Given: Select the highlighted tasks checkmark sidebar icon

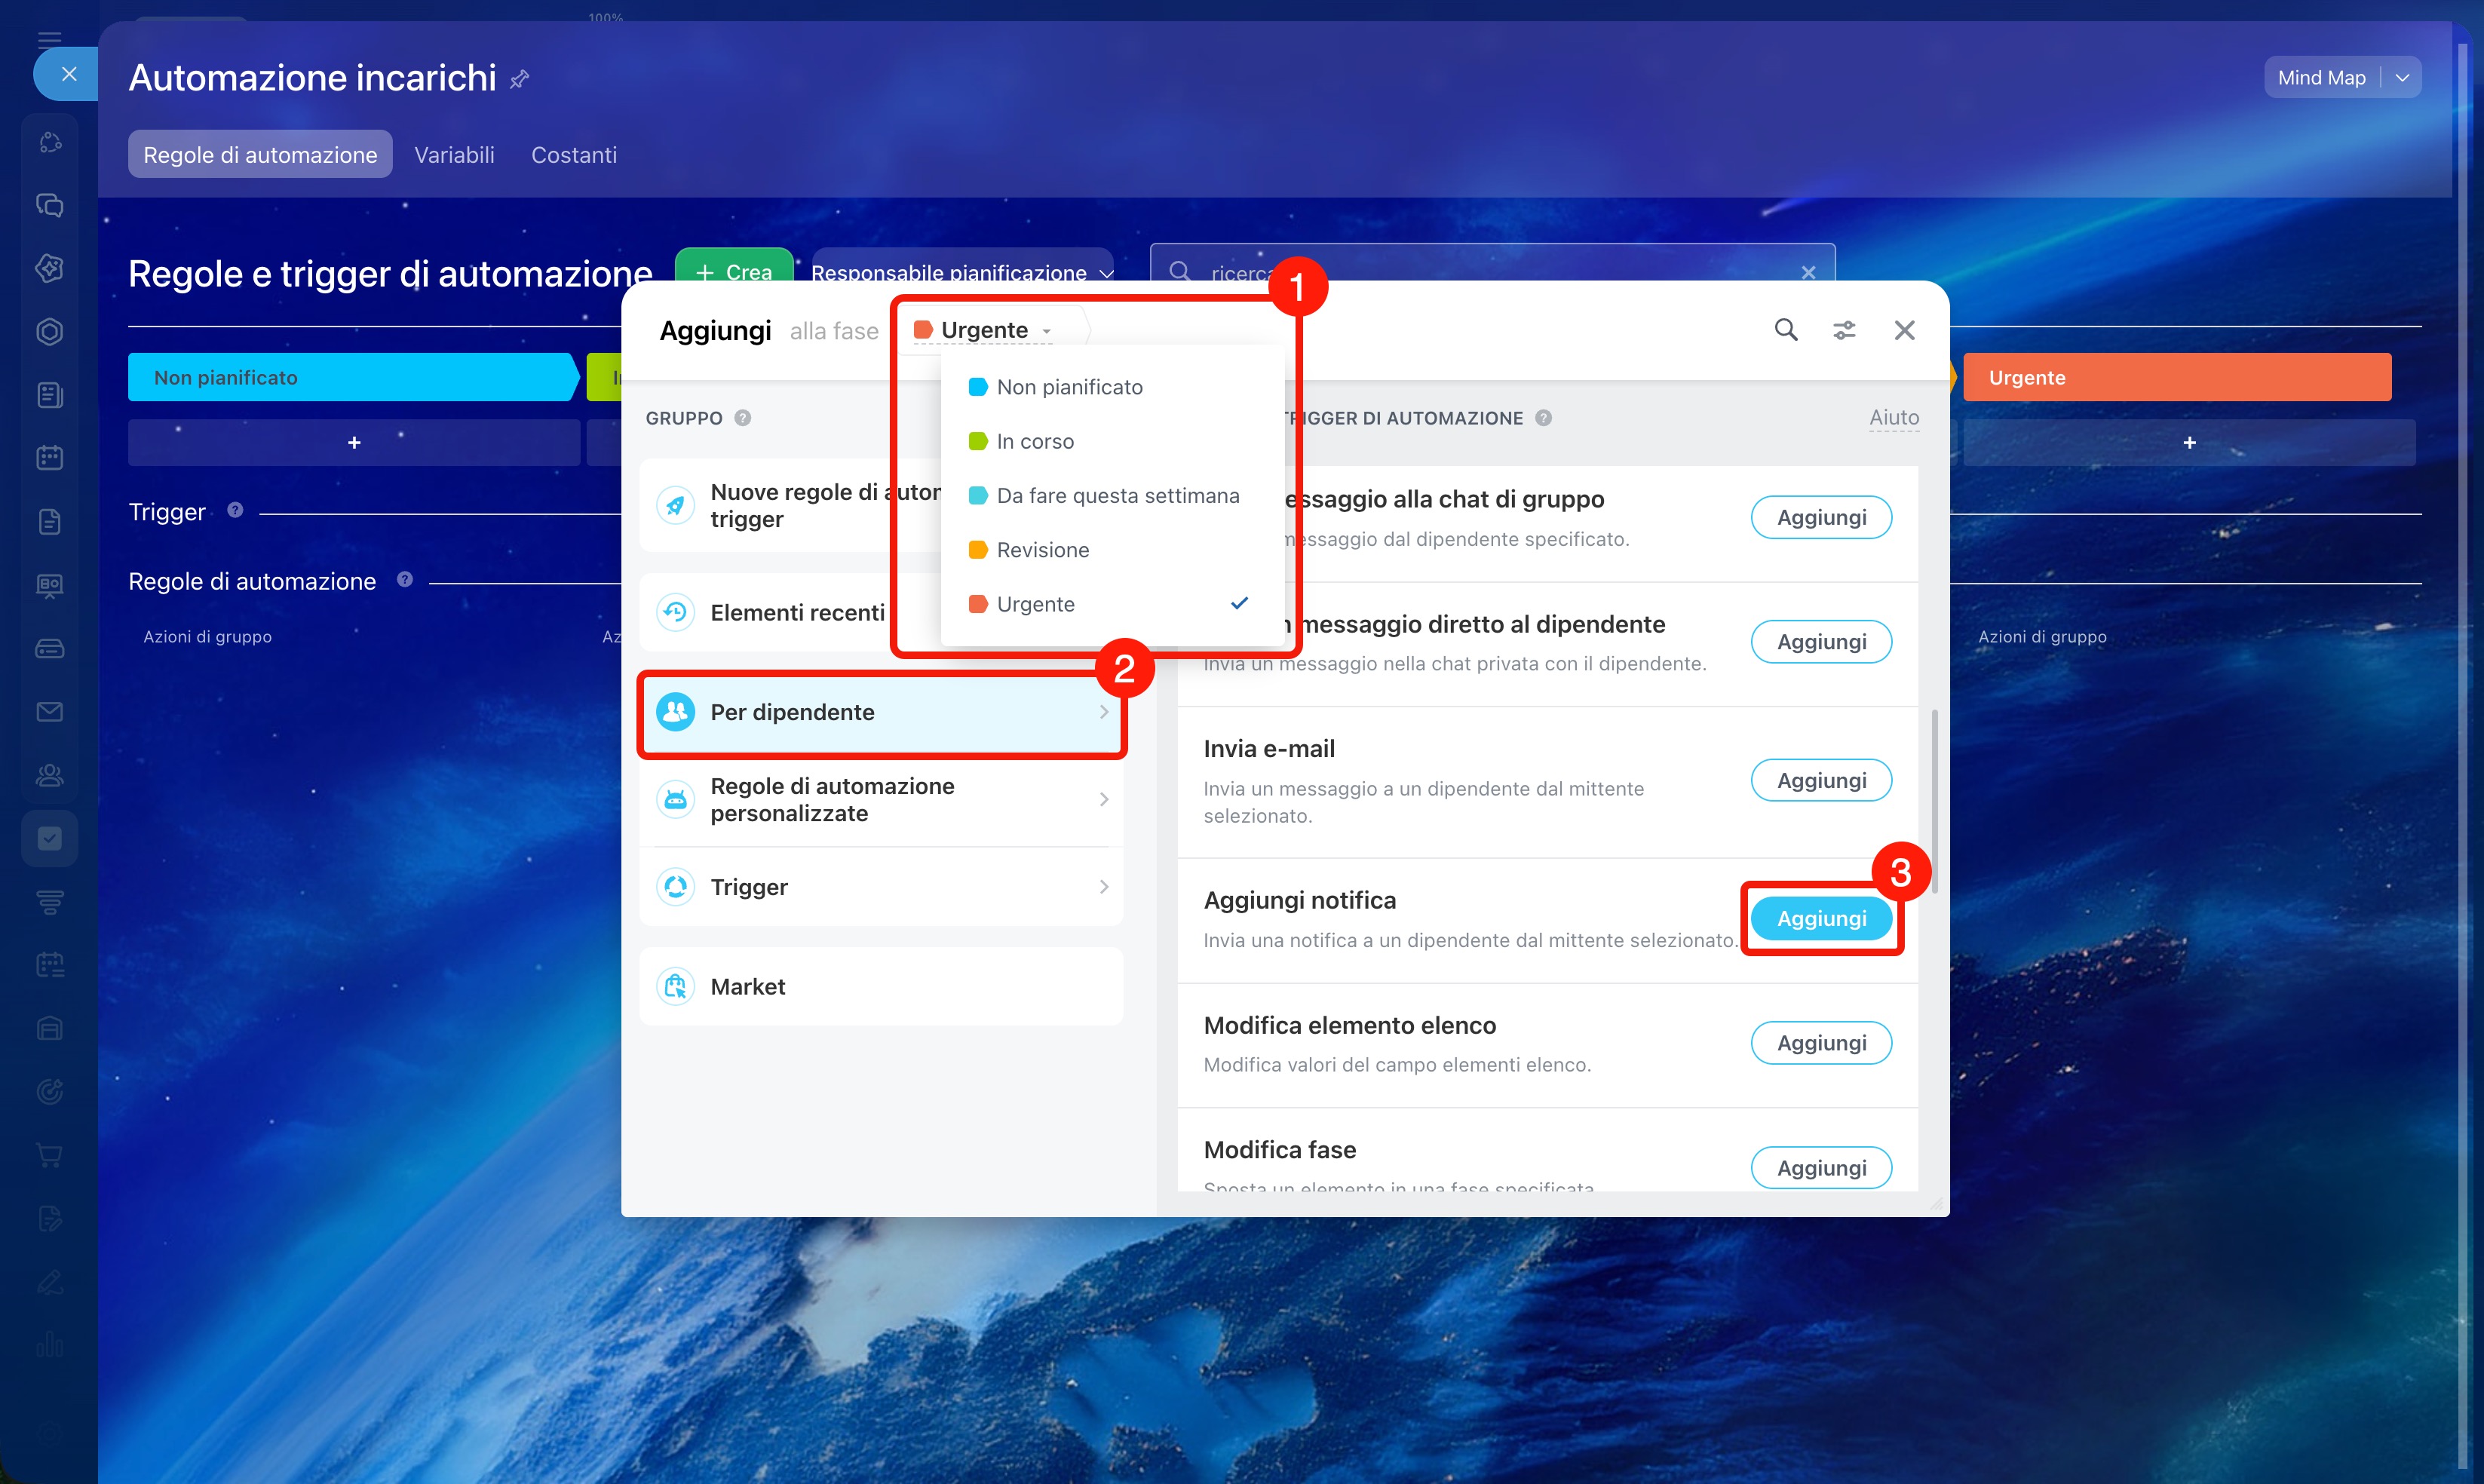Looking at the screenshot, I should pos(50,838).
